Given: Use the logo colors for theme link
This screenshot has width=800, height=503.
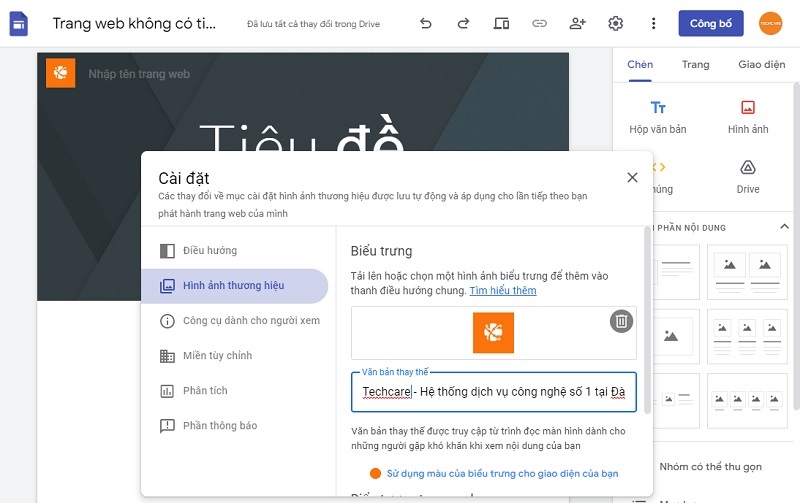Looking at the screenshot, I should click(x=502, y=473).
